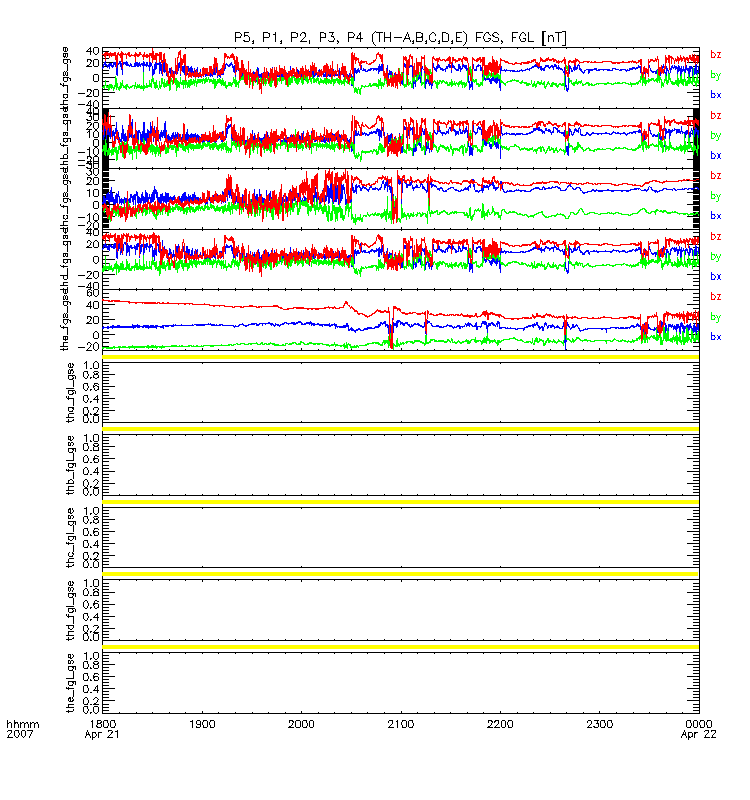Select the 2000 time tick label
750x800 pixels.
pyautogui.click(x=302, y=724)
